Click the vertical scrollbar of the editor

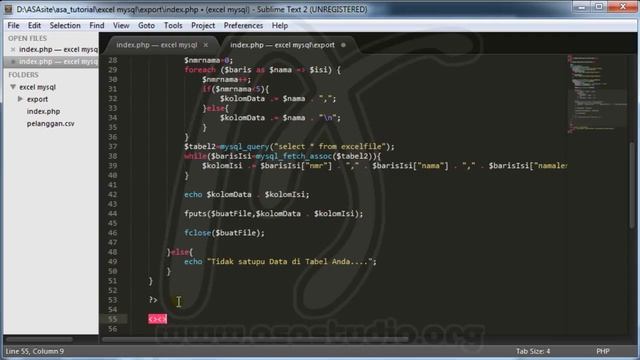pyautogui.click(x=632, y=186)
